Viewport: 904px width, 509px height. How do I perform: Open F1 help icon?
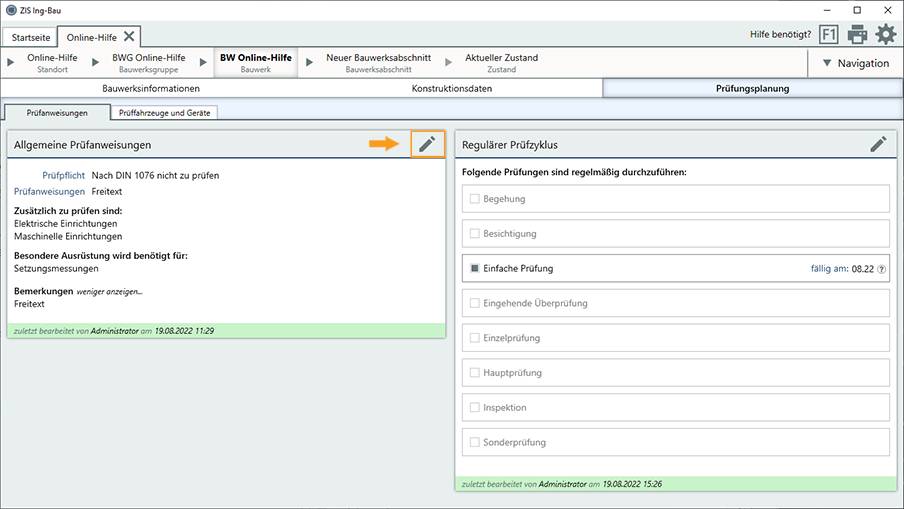coord(829,35)
